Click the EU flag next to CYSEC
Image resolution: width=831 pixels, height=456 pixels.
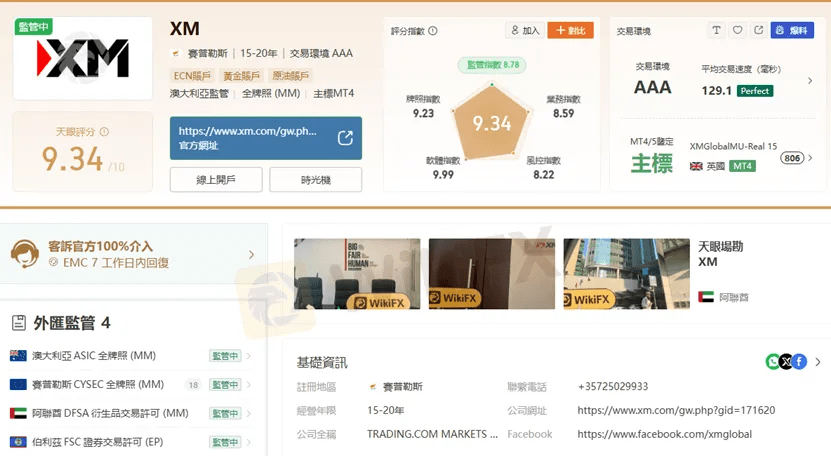coord(18,384)
